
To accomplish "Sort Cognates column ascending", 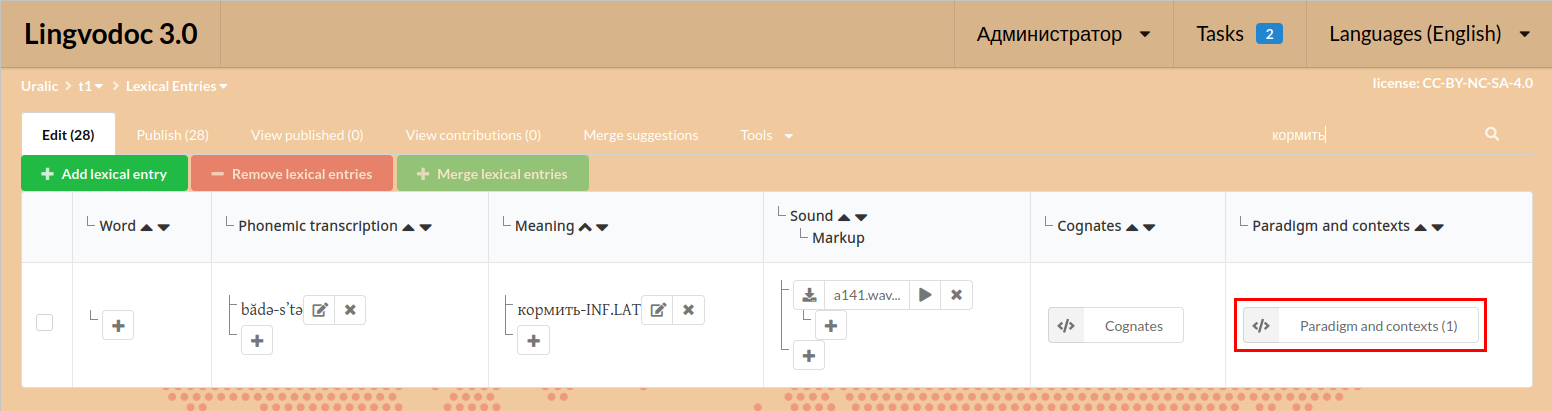I will coord(1132,227).
